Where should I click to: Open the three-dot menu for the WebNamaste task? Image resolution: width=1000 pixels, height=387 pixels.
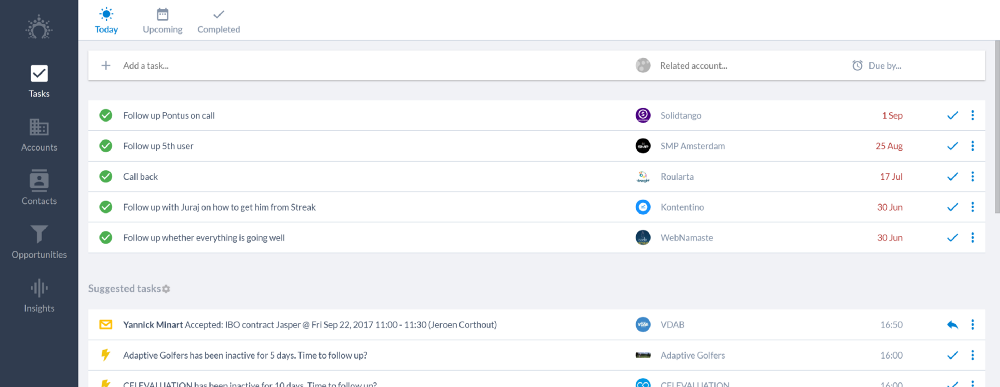(973, 238)
